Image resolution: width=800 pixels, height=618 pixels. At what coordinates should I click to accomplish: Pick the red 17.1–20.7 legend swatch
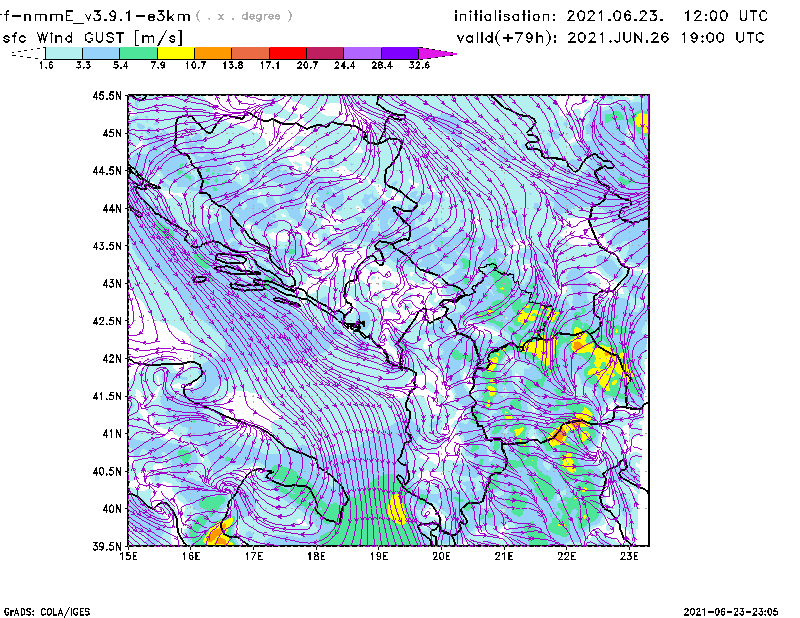tap(288, 53)
